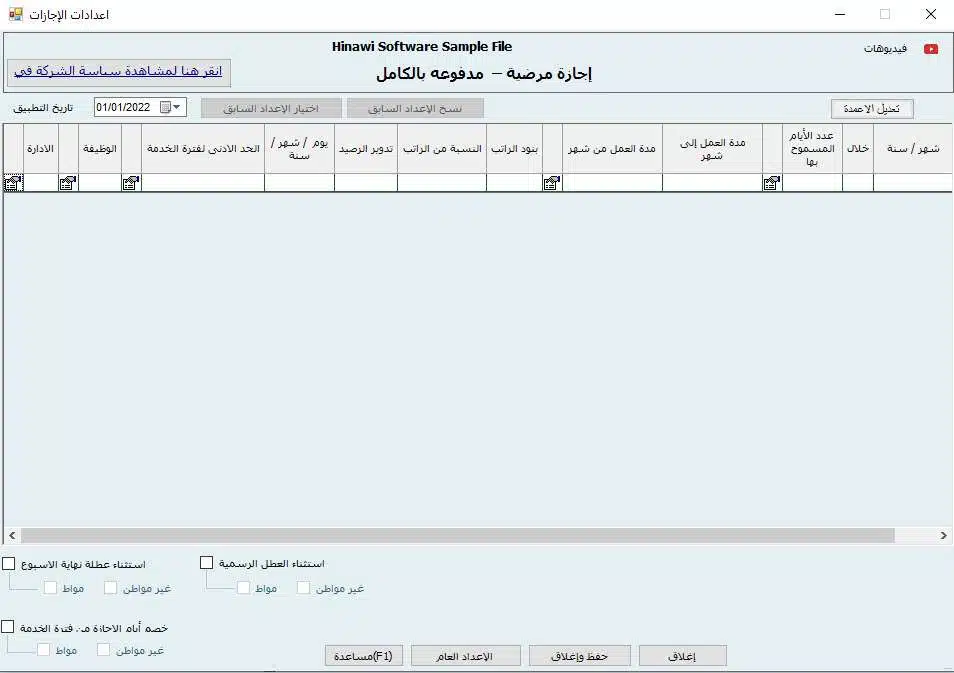Open الإعداد العام general settings

click(466, 656)
